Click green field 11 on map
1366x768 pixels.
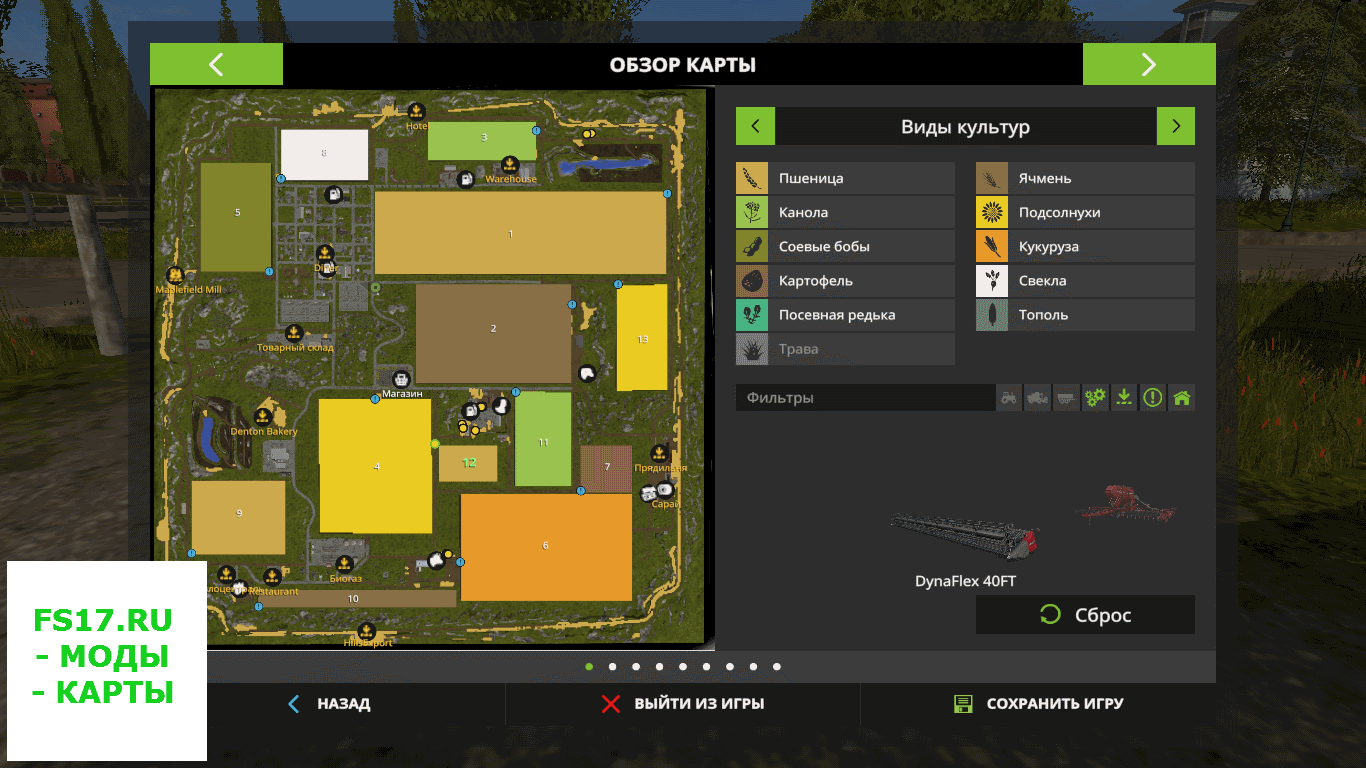point(543,439)
